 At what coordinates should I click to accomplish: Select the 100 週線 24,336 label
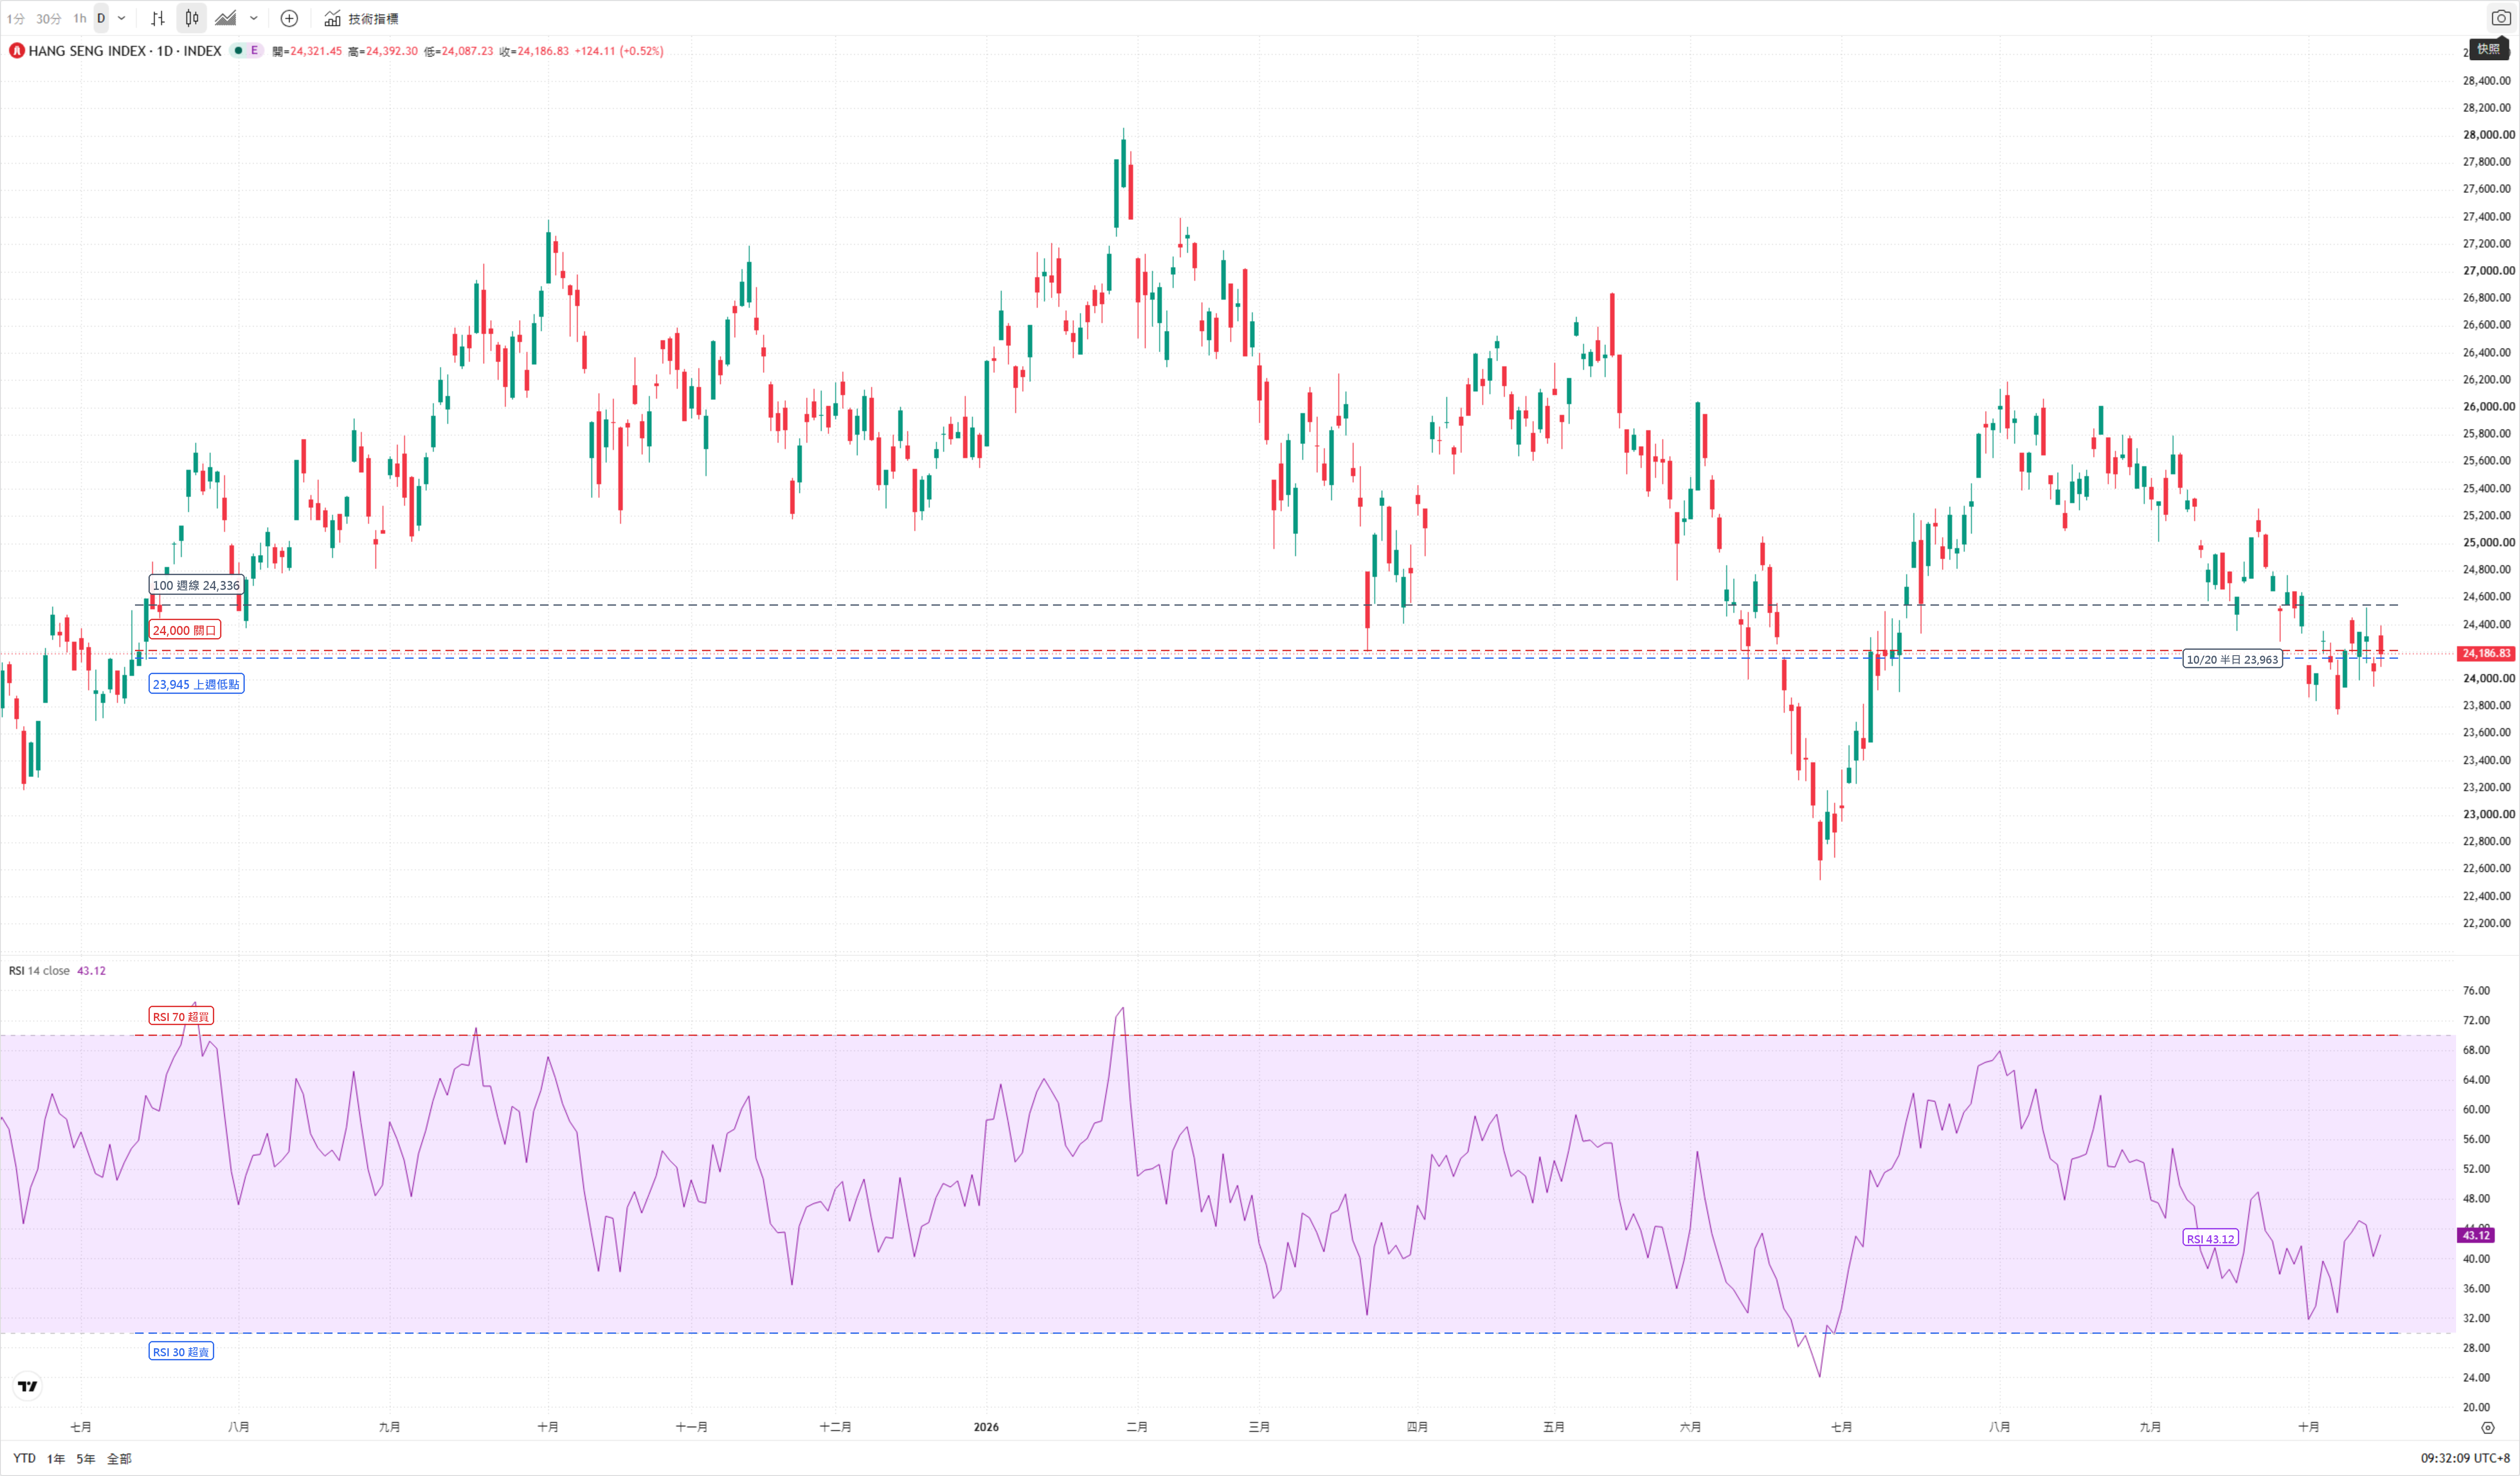196,586
